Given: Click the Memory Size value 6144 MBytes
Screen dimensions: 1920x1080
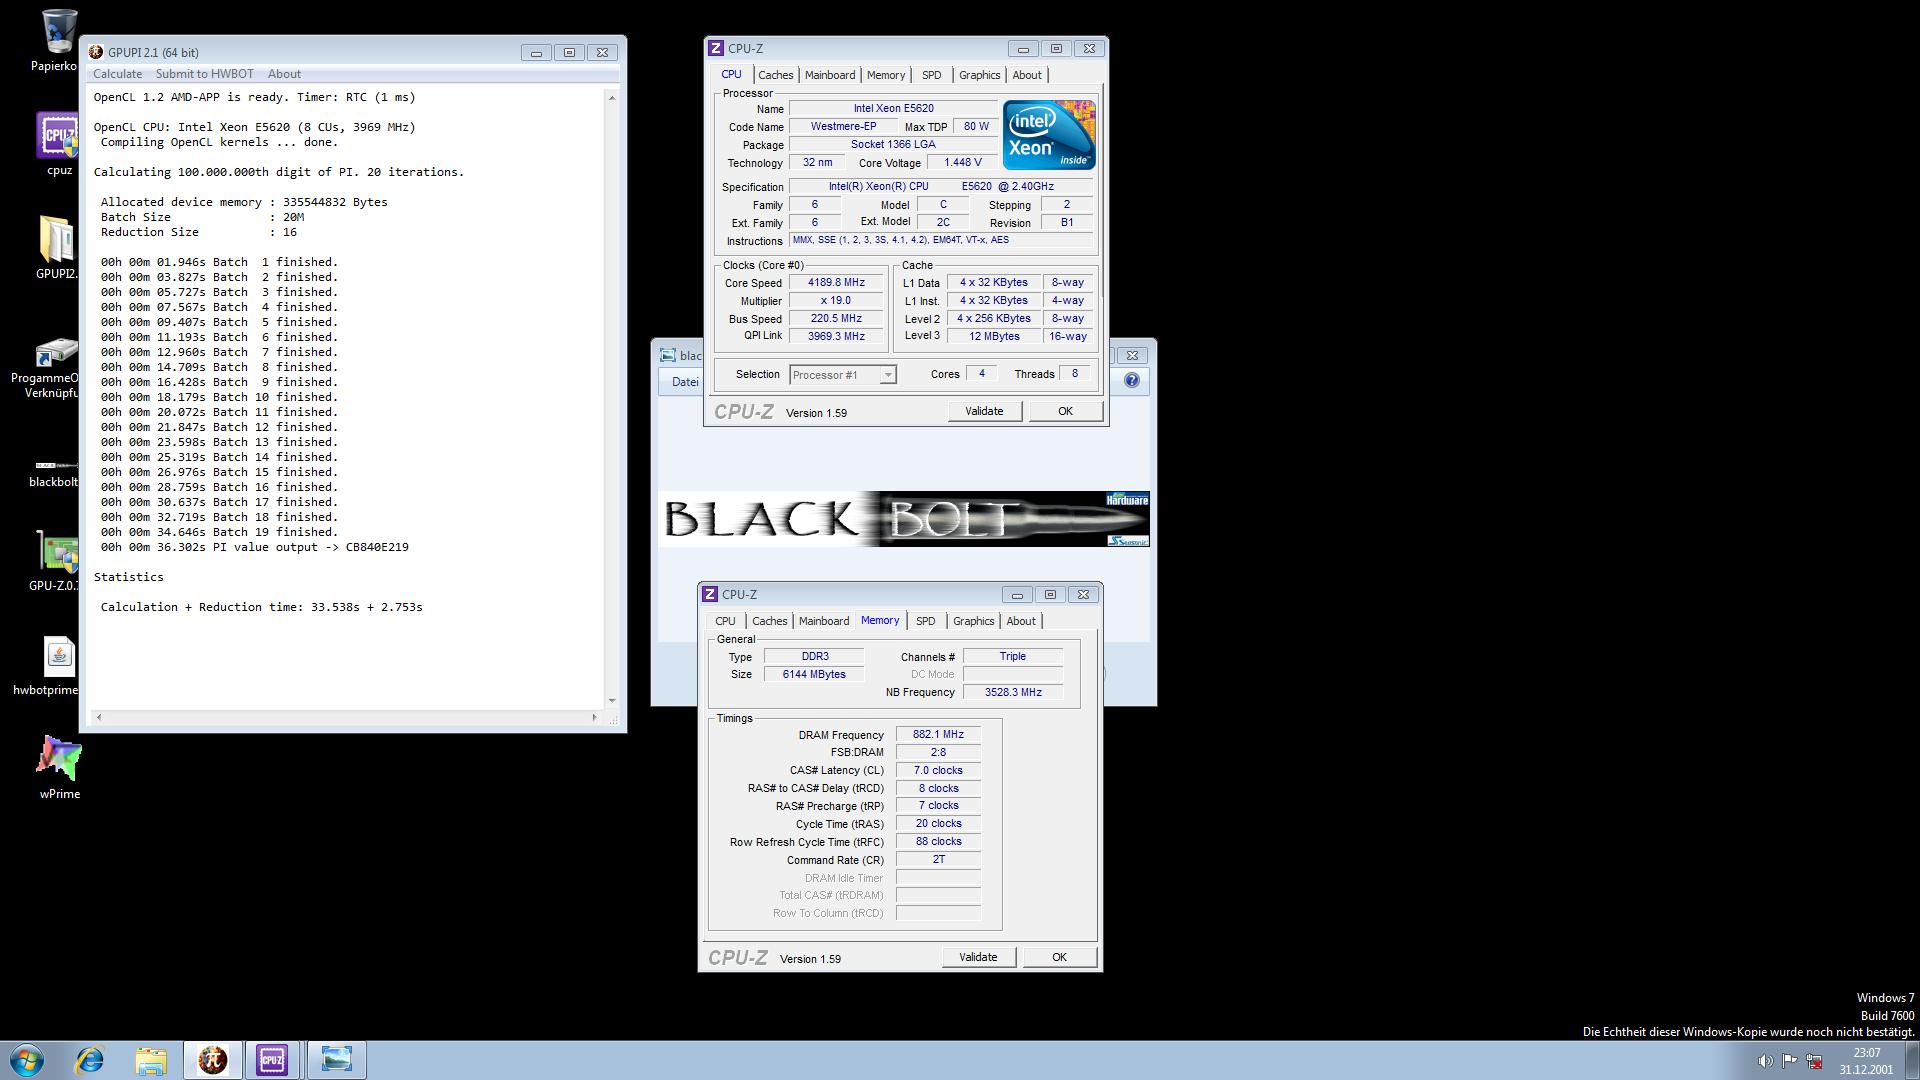Looking at the screenshot, I should pyautogui.click(x=814, y=674).
